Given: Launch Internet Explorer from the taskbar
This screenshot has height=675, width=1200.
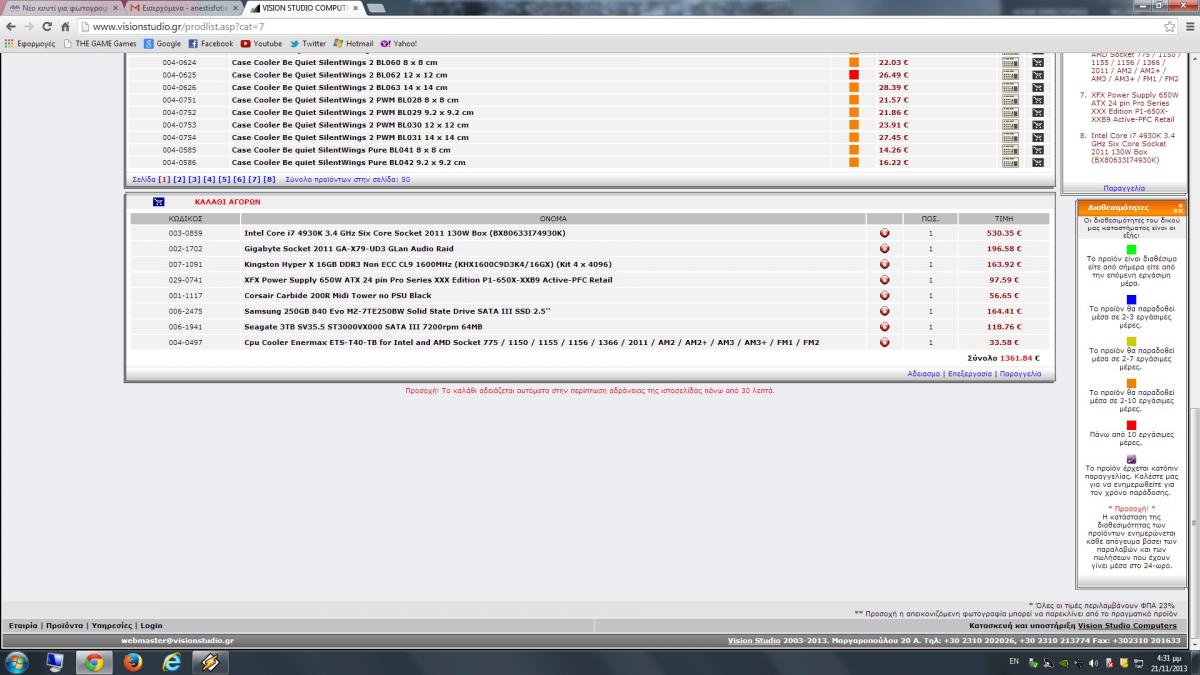Looking at the screenshot, I should pyautogui.click(x=171, y=662).
